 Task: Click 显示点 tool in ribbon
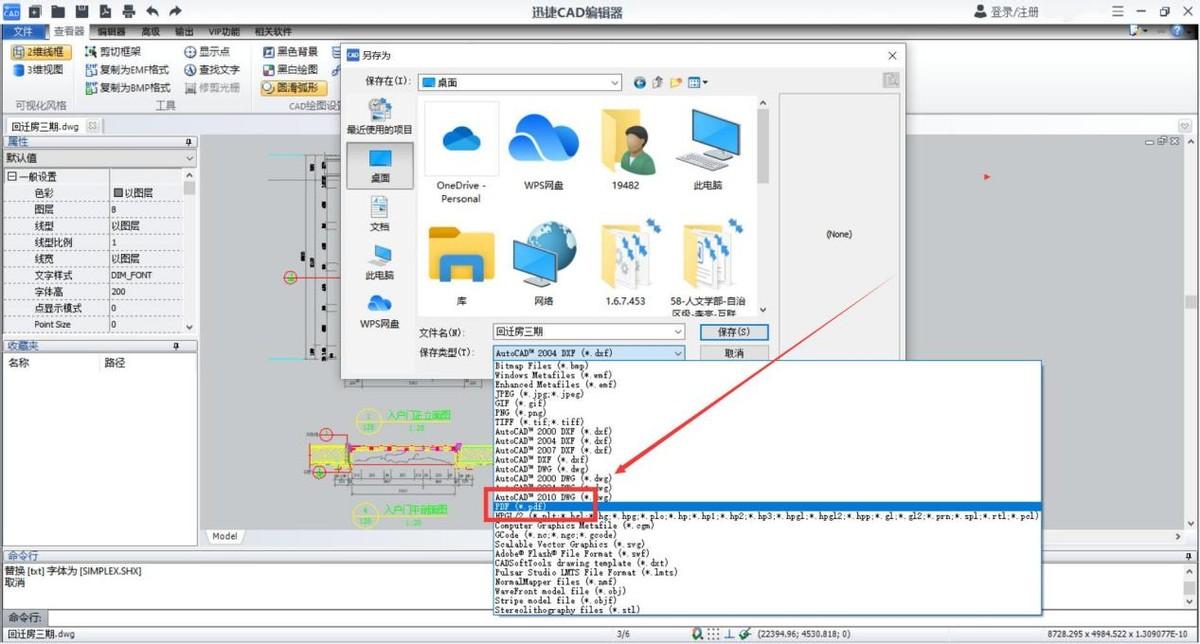[x=206, y=52]
